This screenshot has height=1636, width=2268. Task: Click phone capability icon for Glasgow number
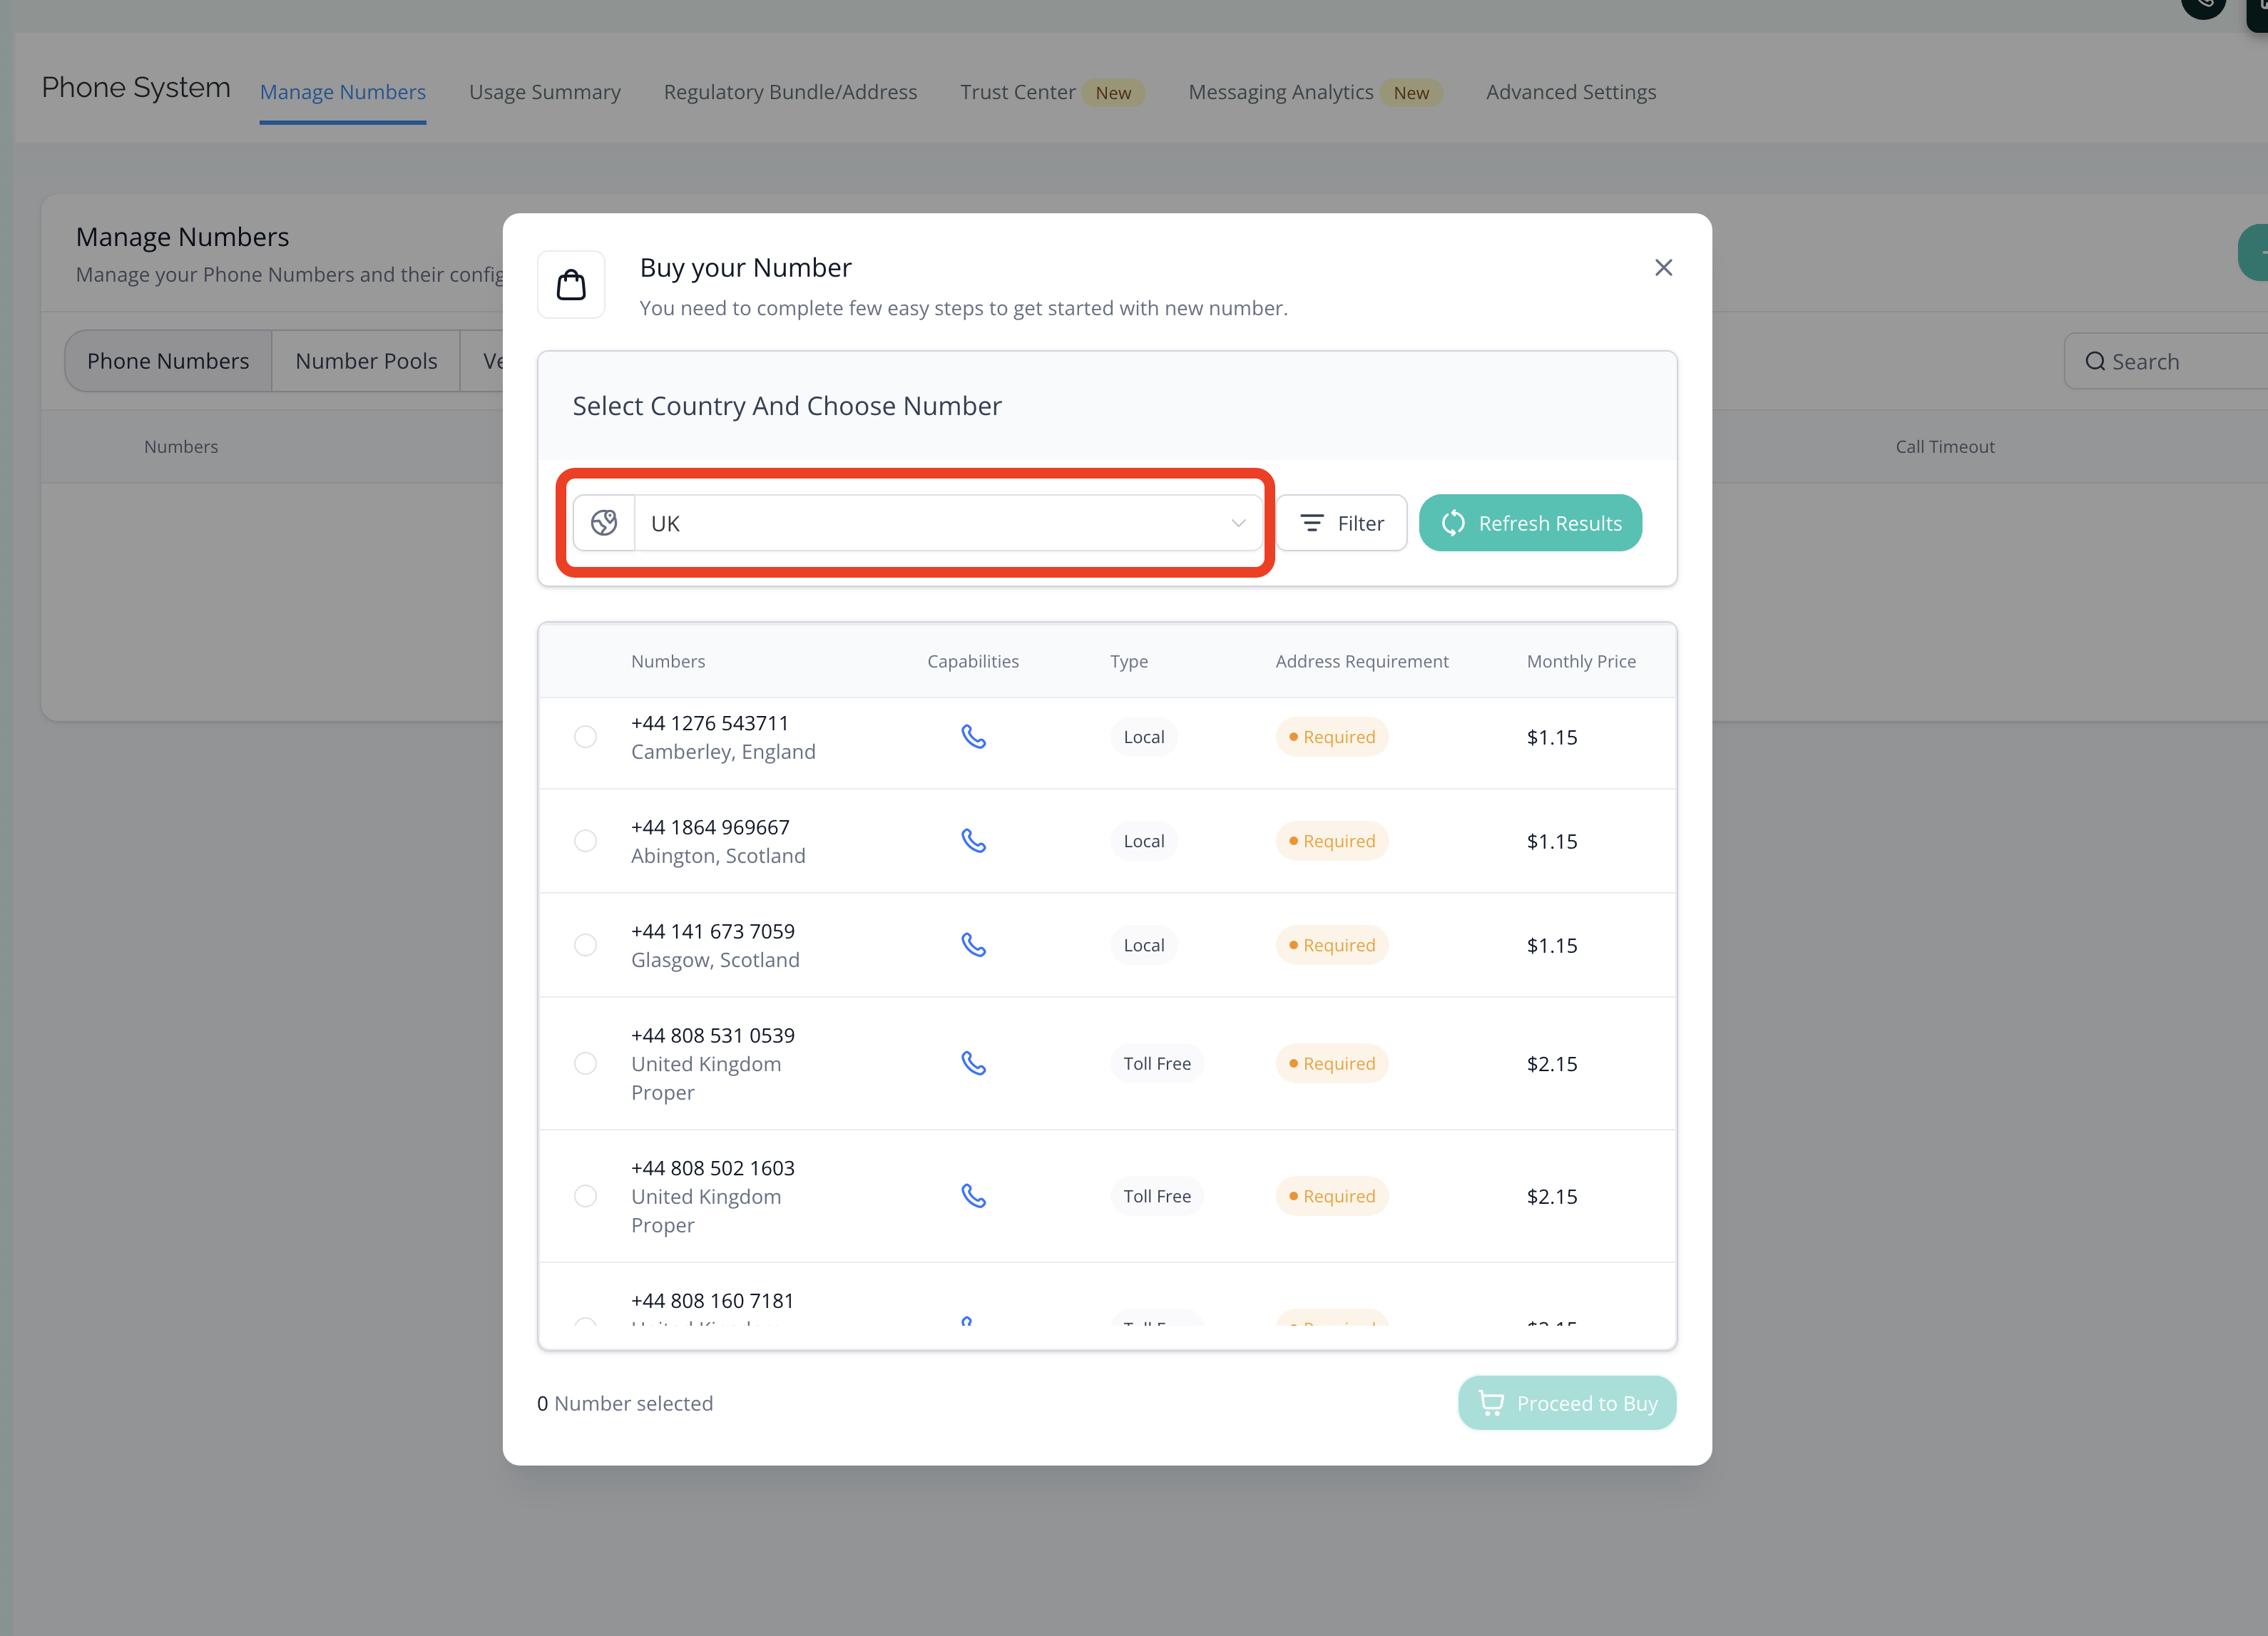tap(973, 945)
